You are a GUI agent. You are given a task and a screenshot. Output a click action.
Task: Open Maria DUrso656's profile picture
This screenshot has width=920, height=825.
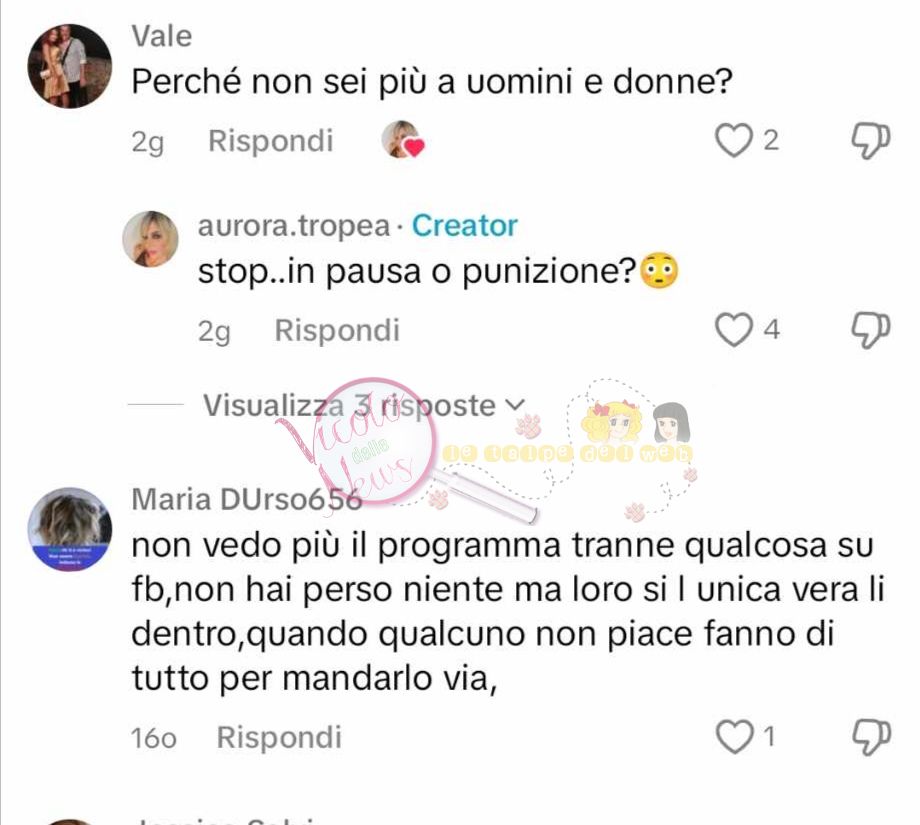point(70,529)
